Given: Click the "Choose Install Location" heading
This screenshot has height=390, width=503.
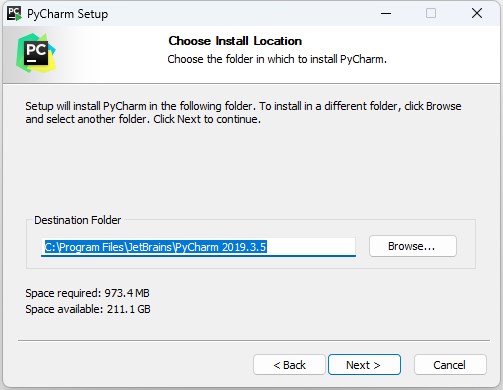Looking at the screenshot, I should tap(235, 41).
